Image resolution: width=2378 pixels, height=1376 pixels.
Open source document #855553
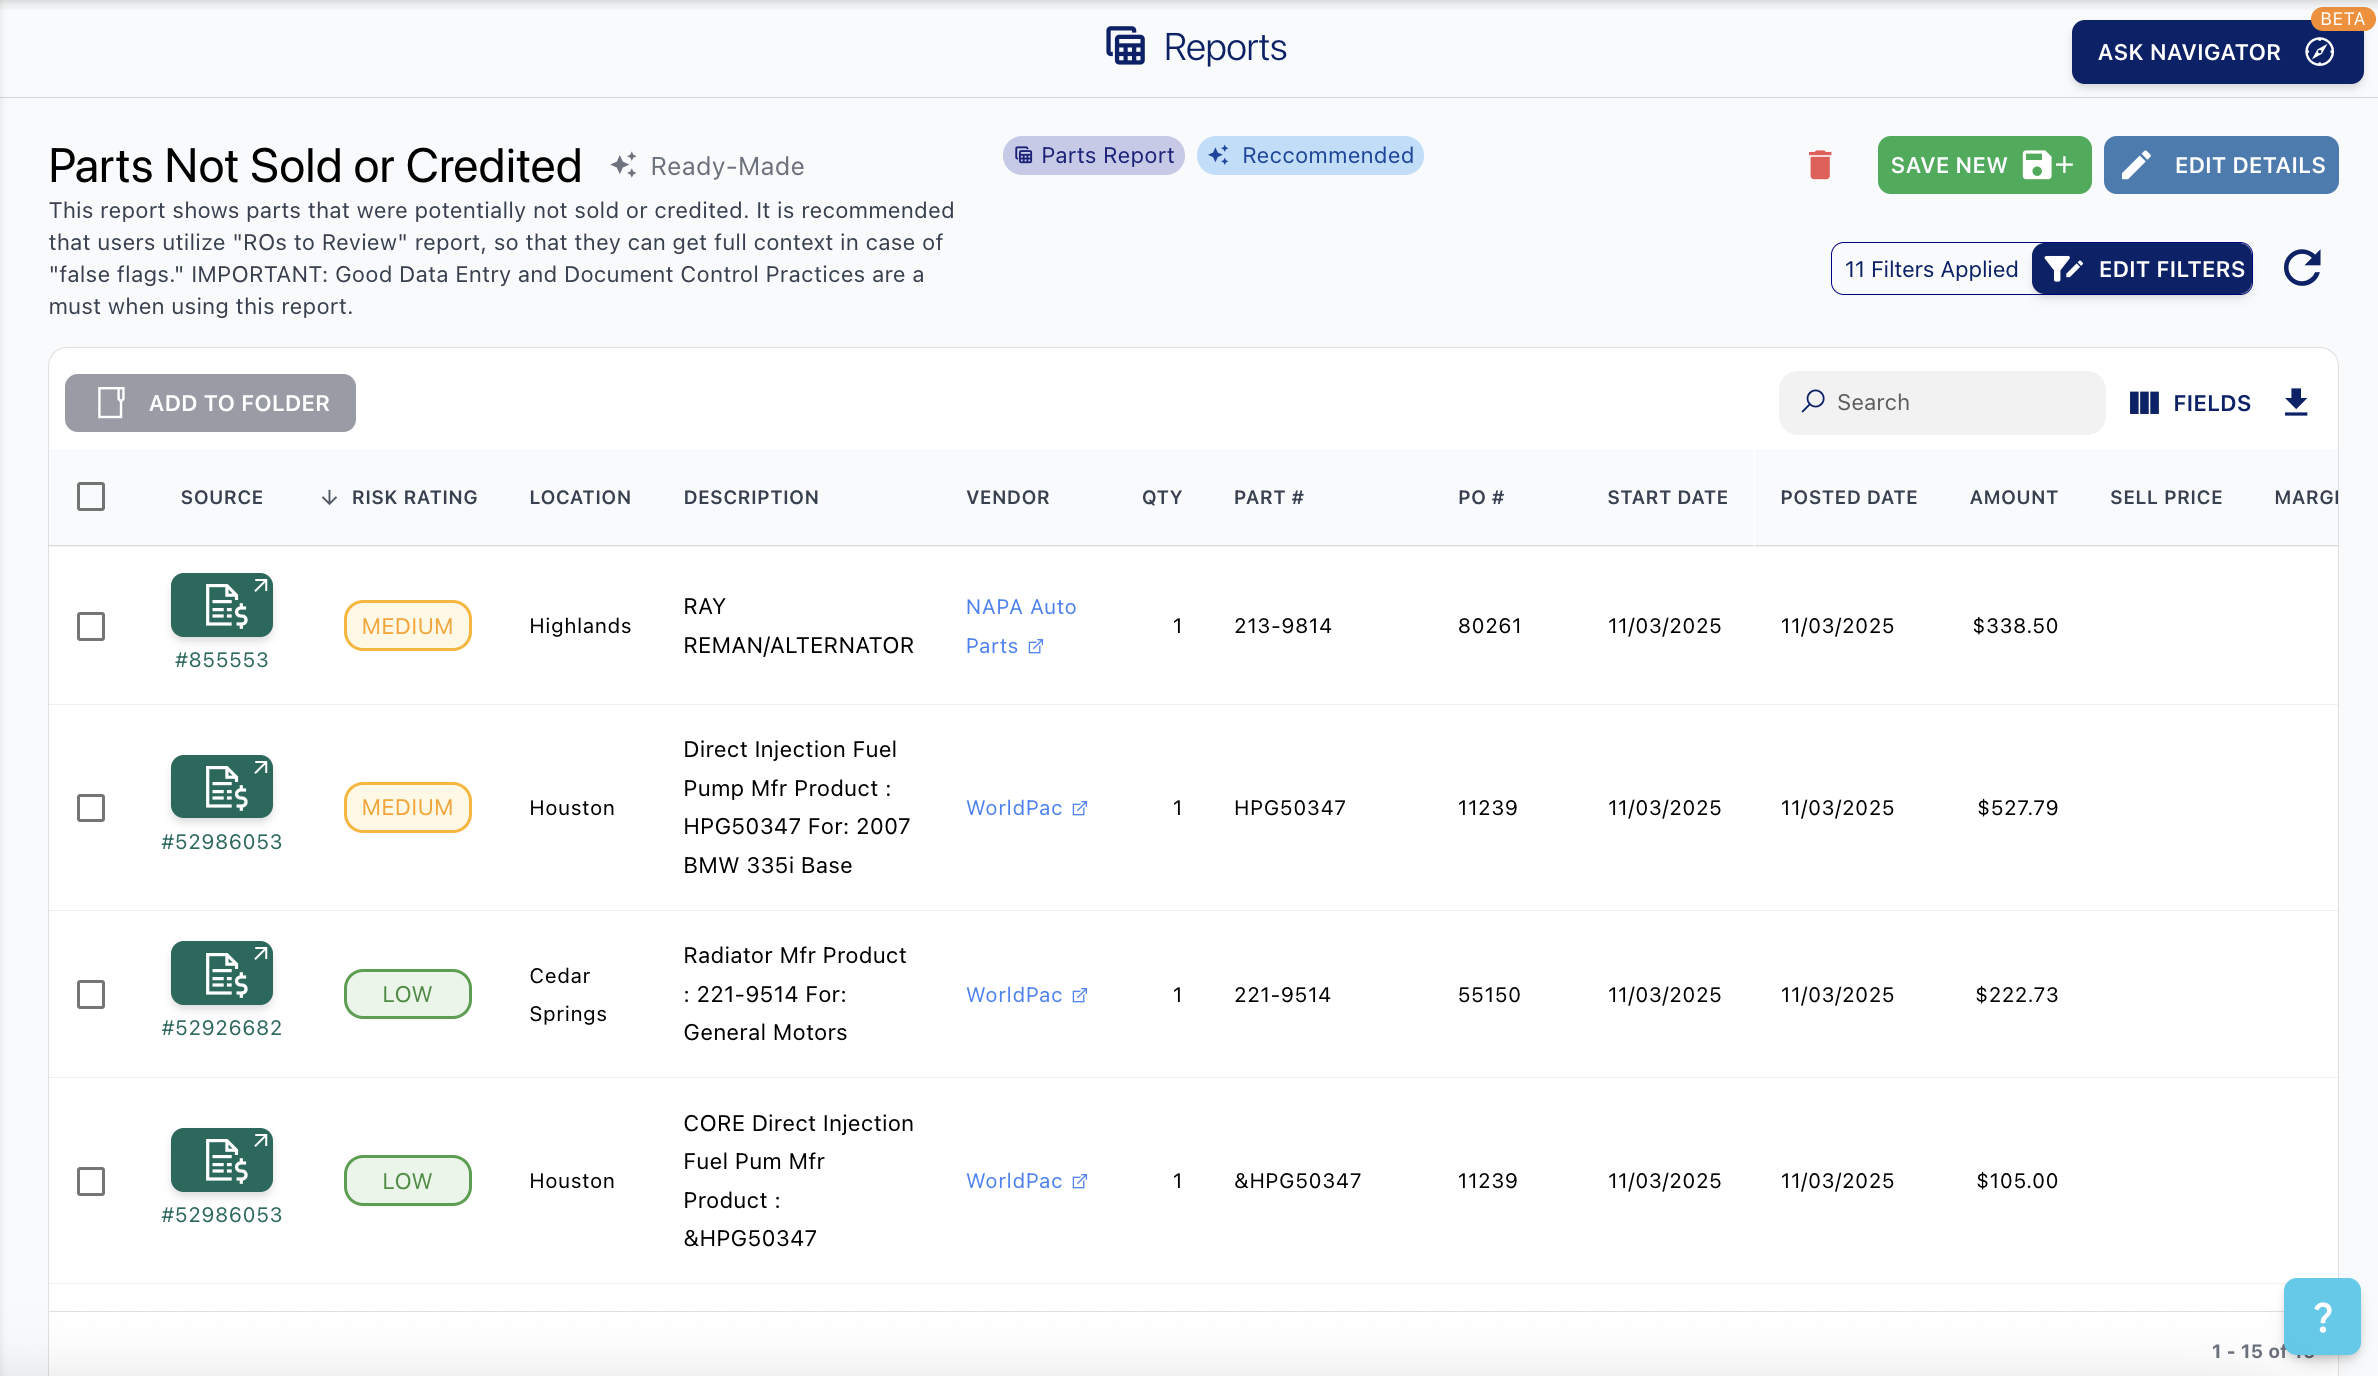pyautogui.click(x=221, y=605)
